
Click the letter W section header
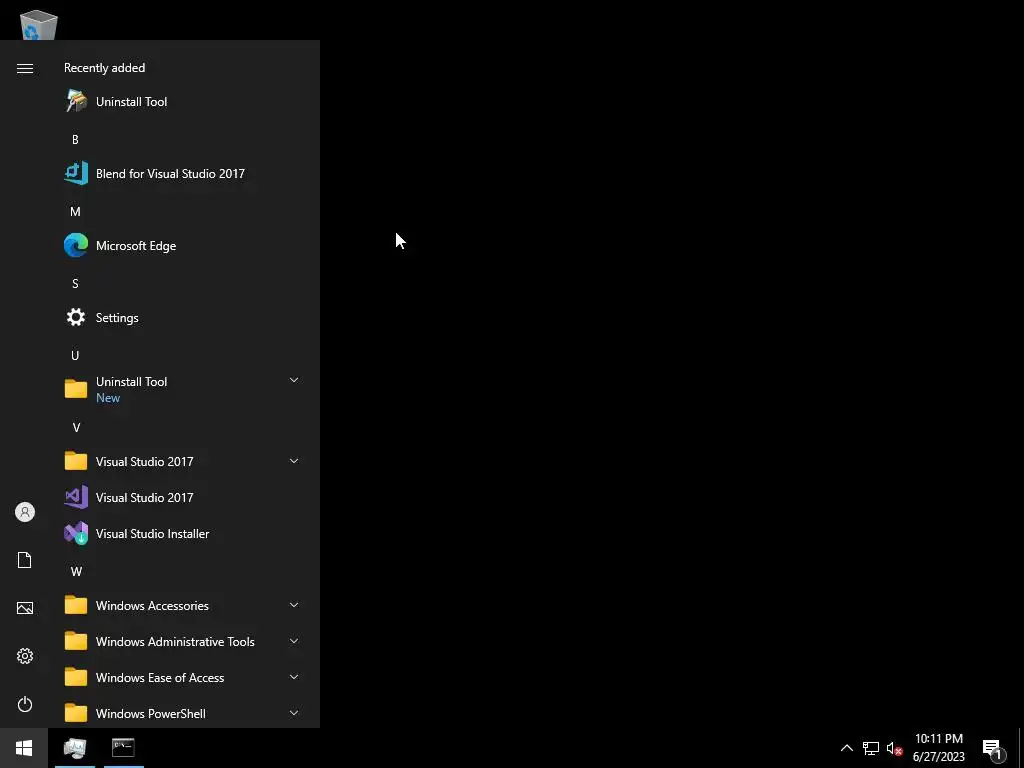click(76, 571)
